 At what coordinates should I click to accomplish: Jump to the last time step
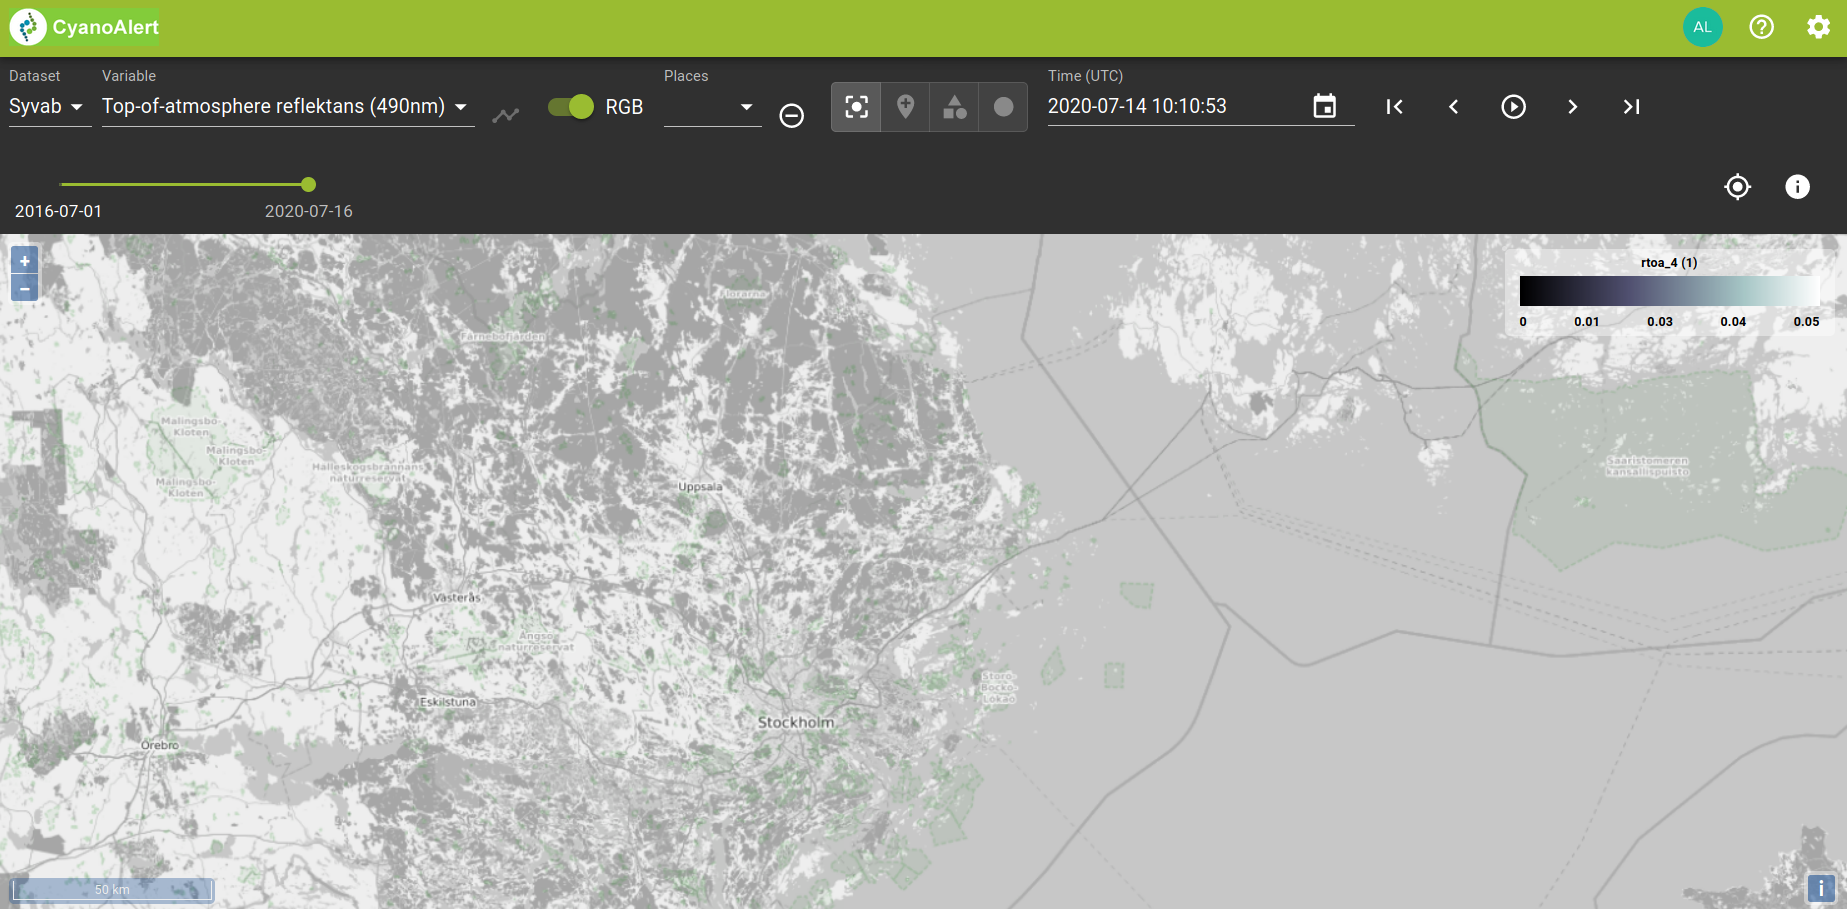pos(1631,106)
